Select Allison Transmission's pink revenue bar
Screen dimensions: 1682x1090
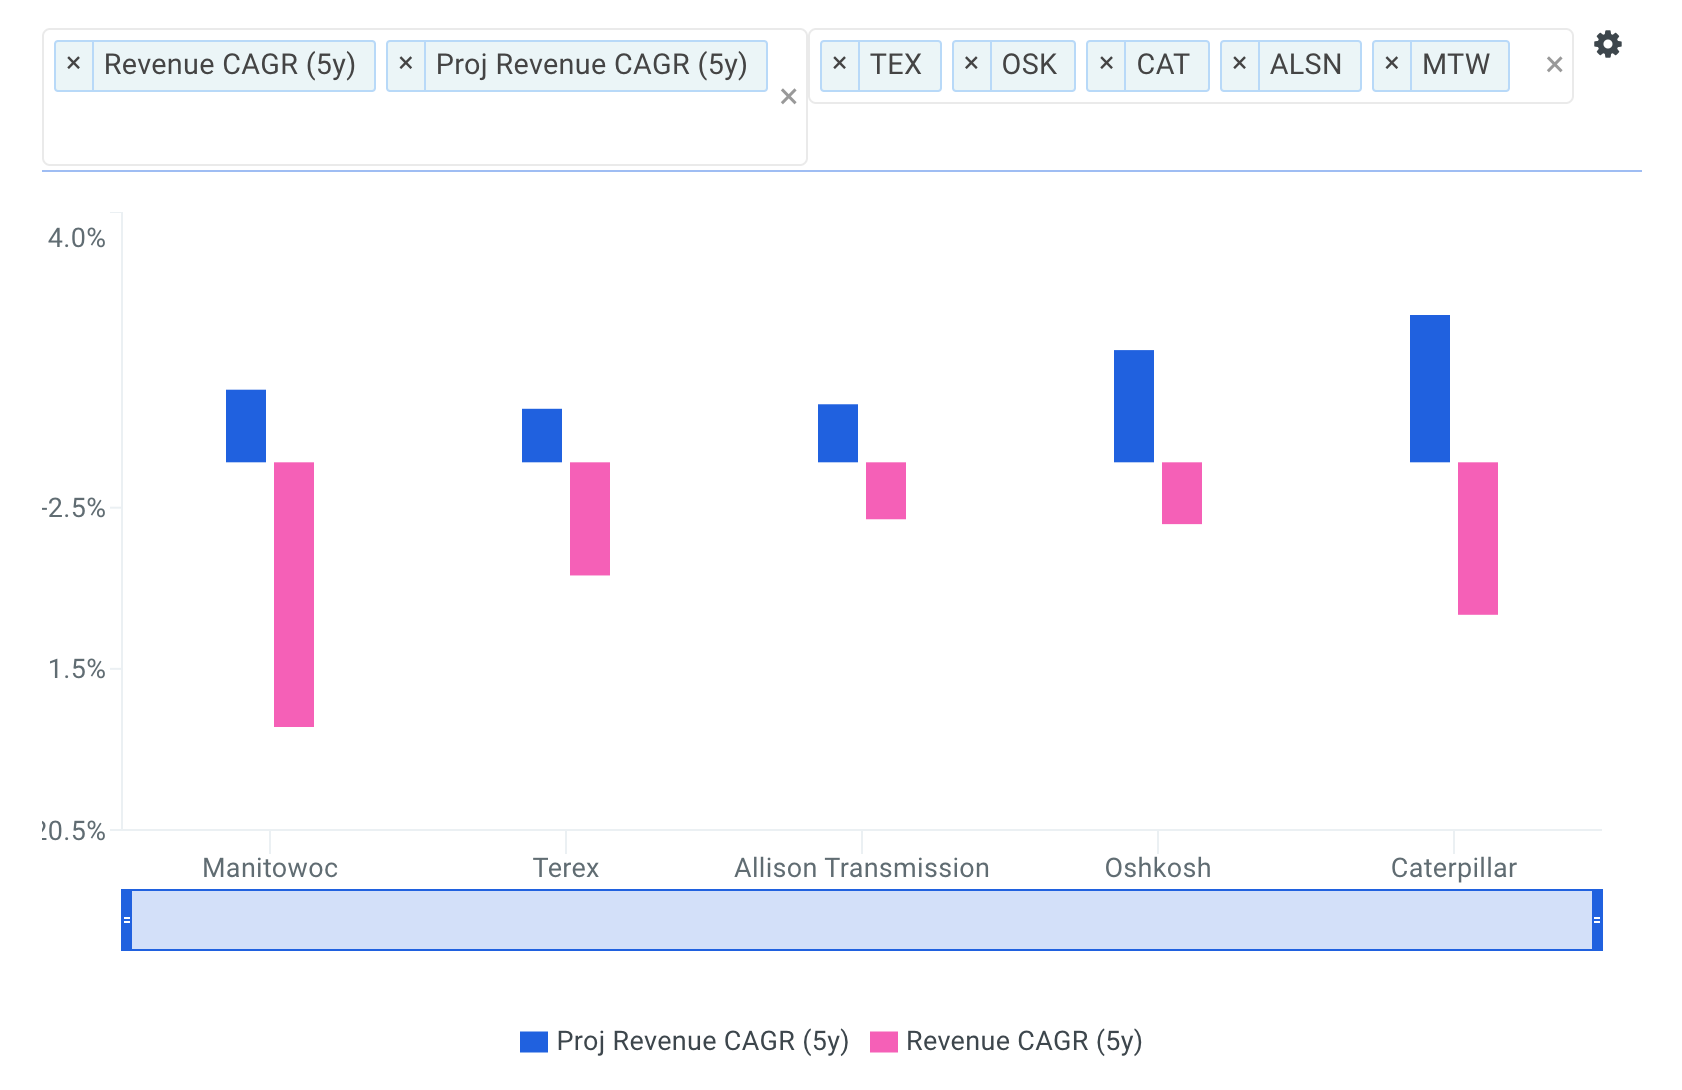pos(886,491)
